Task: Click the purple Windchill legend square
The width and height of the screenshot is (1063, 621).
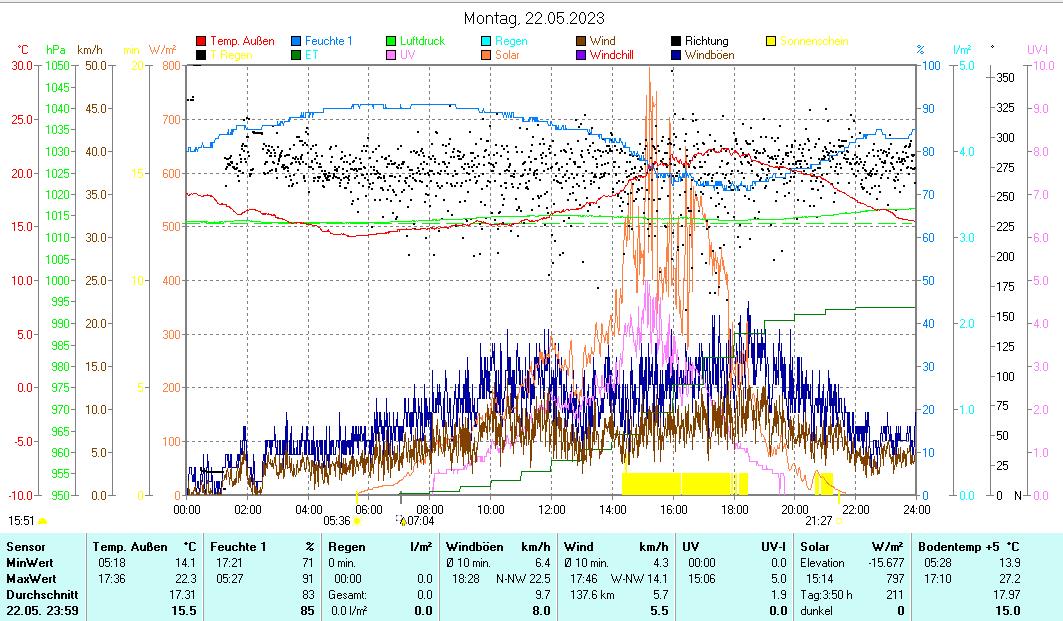Action: (x=581, y=56)
